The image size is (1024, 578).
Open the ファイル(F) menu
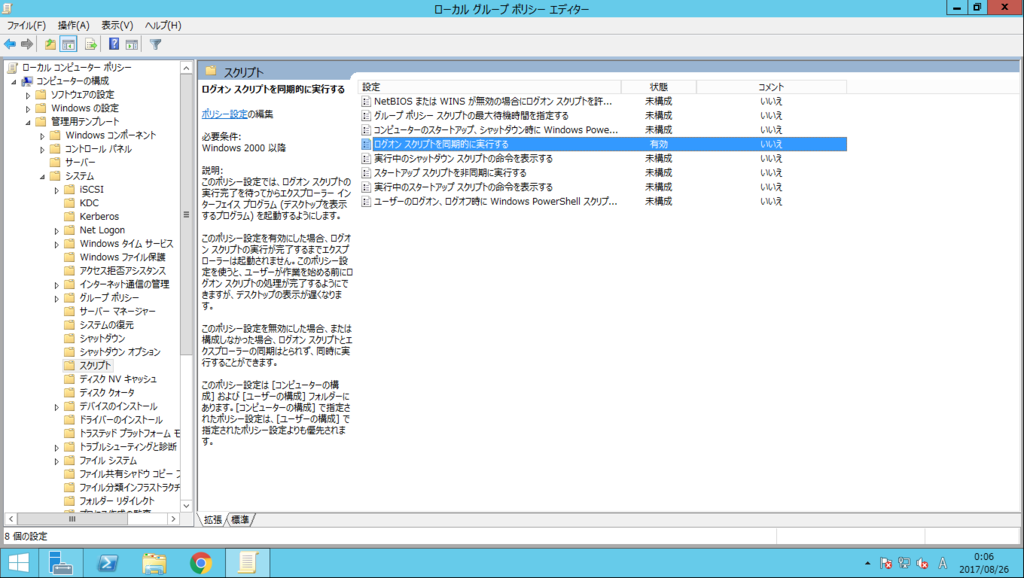tap(26, 25)
